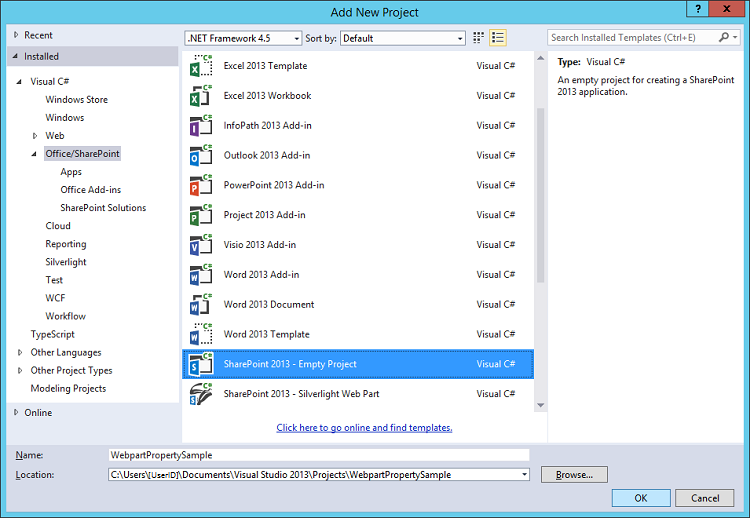Click the template list scrollbar thumb

click(x=540, y=195)
